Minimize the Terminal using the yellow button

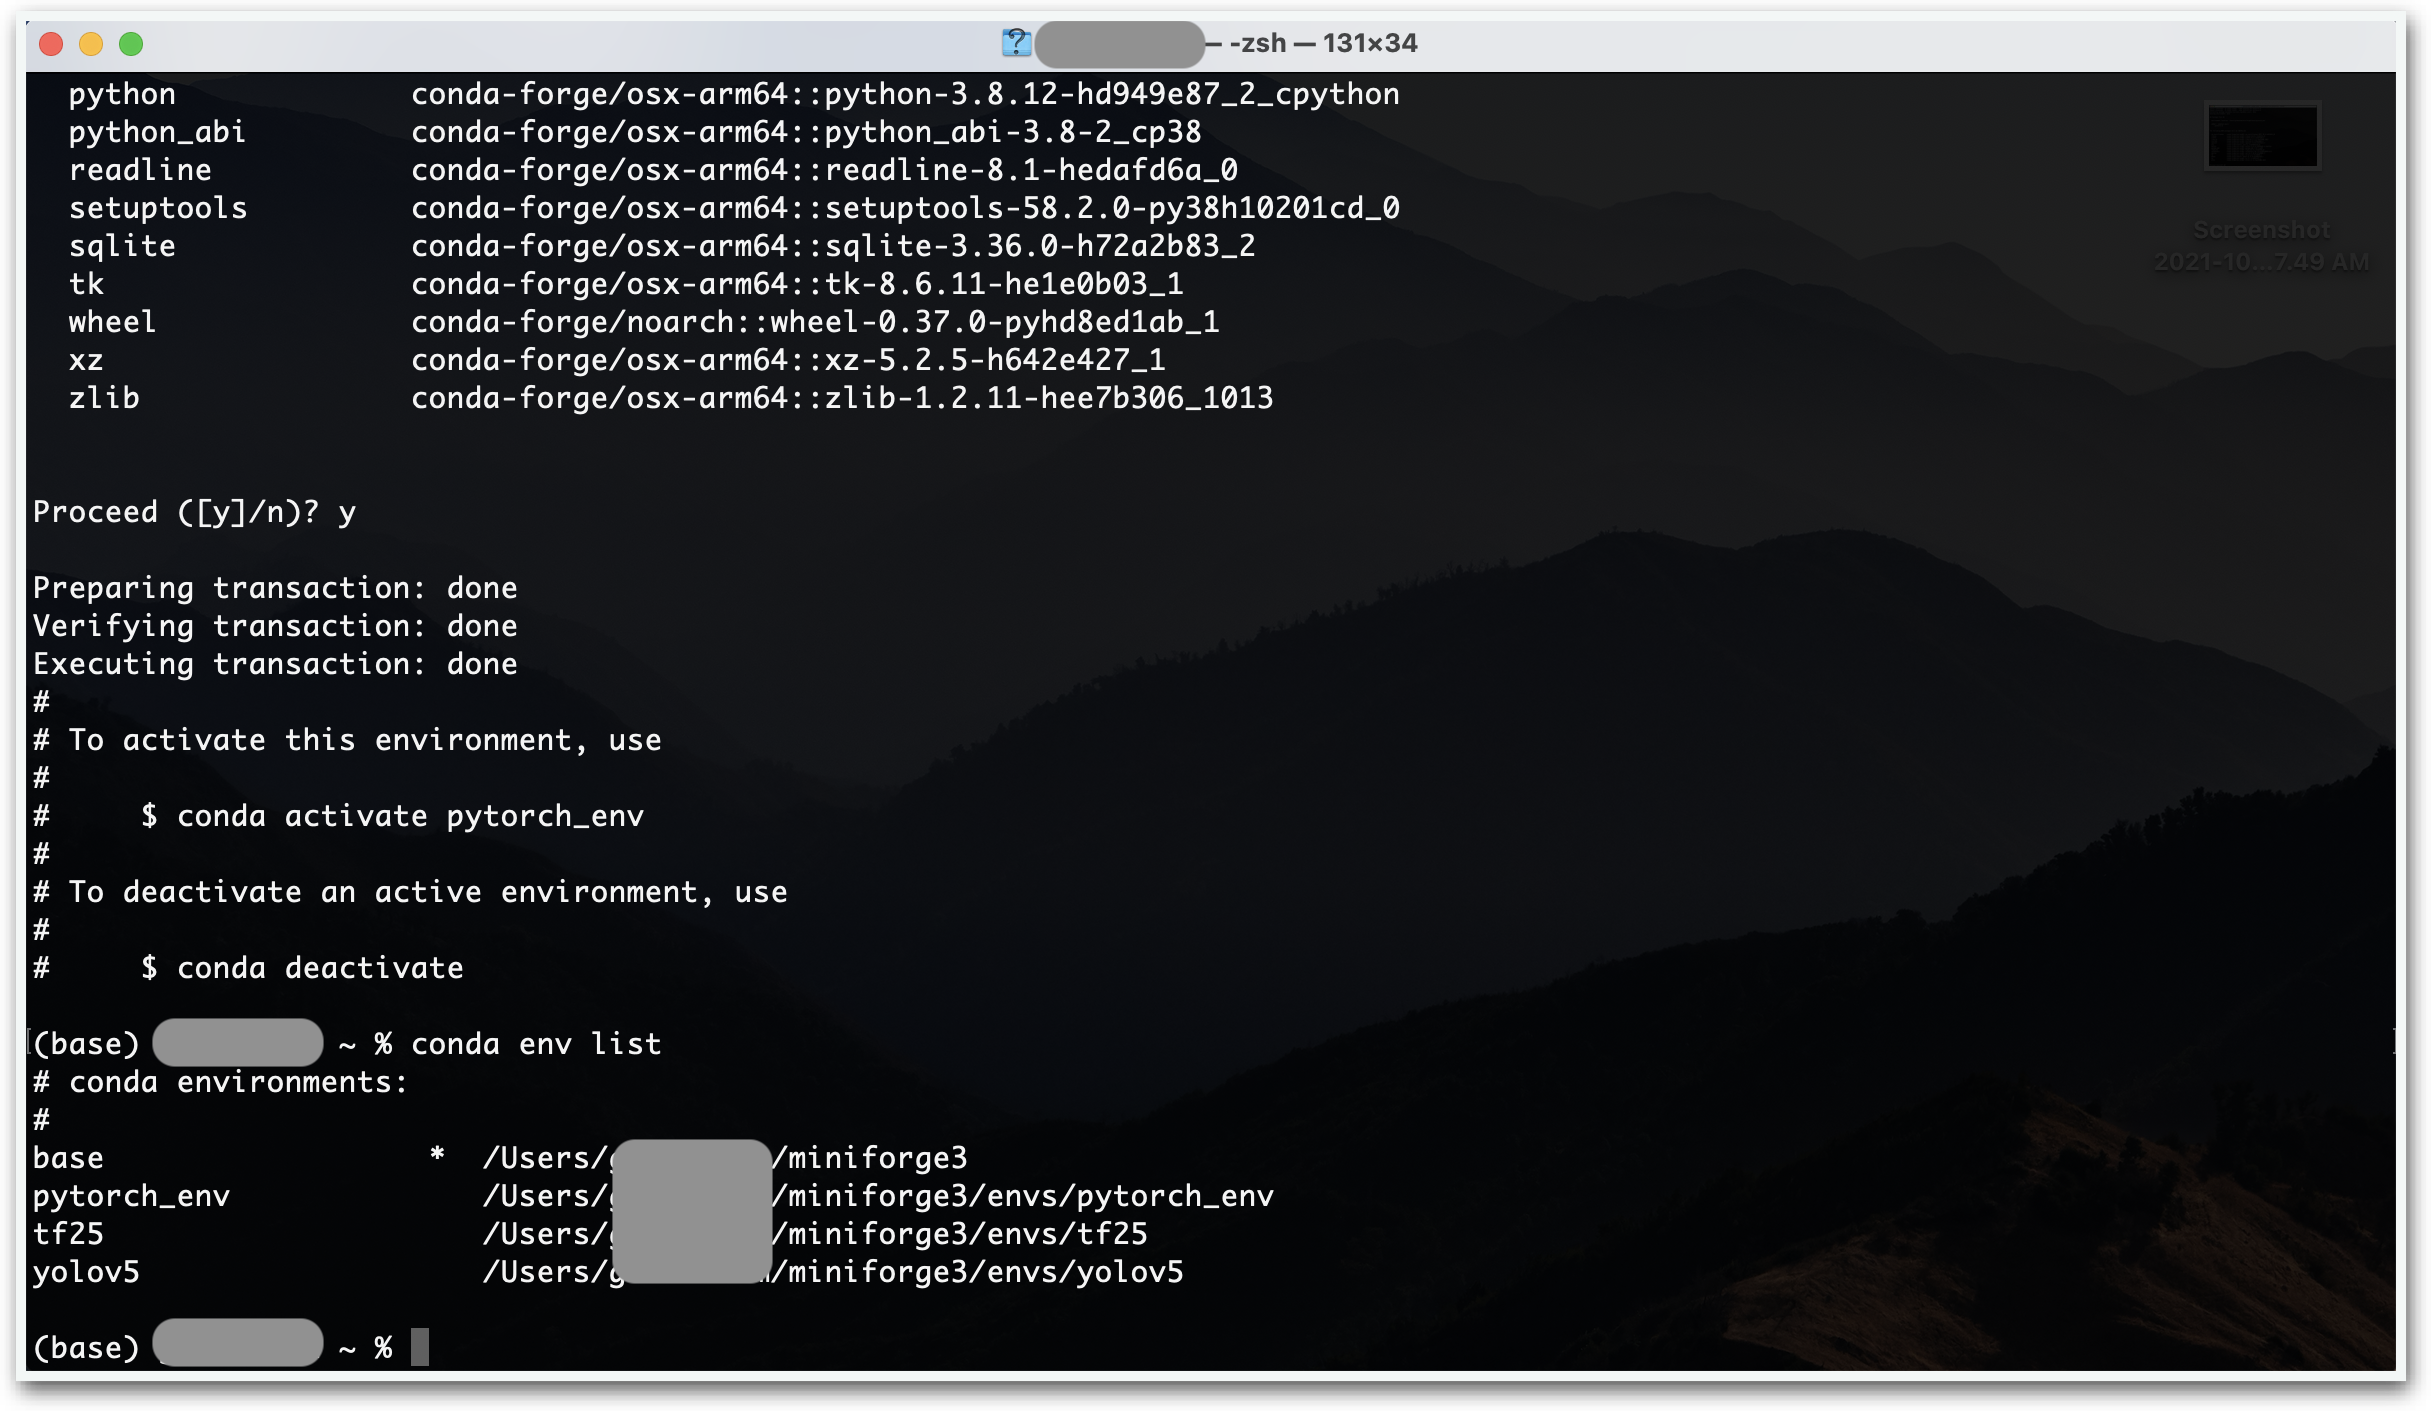pyautogui.click(x=91, y=44)
